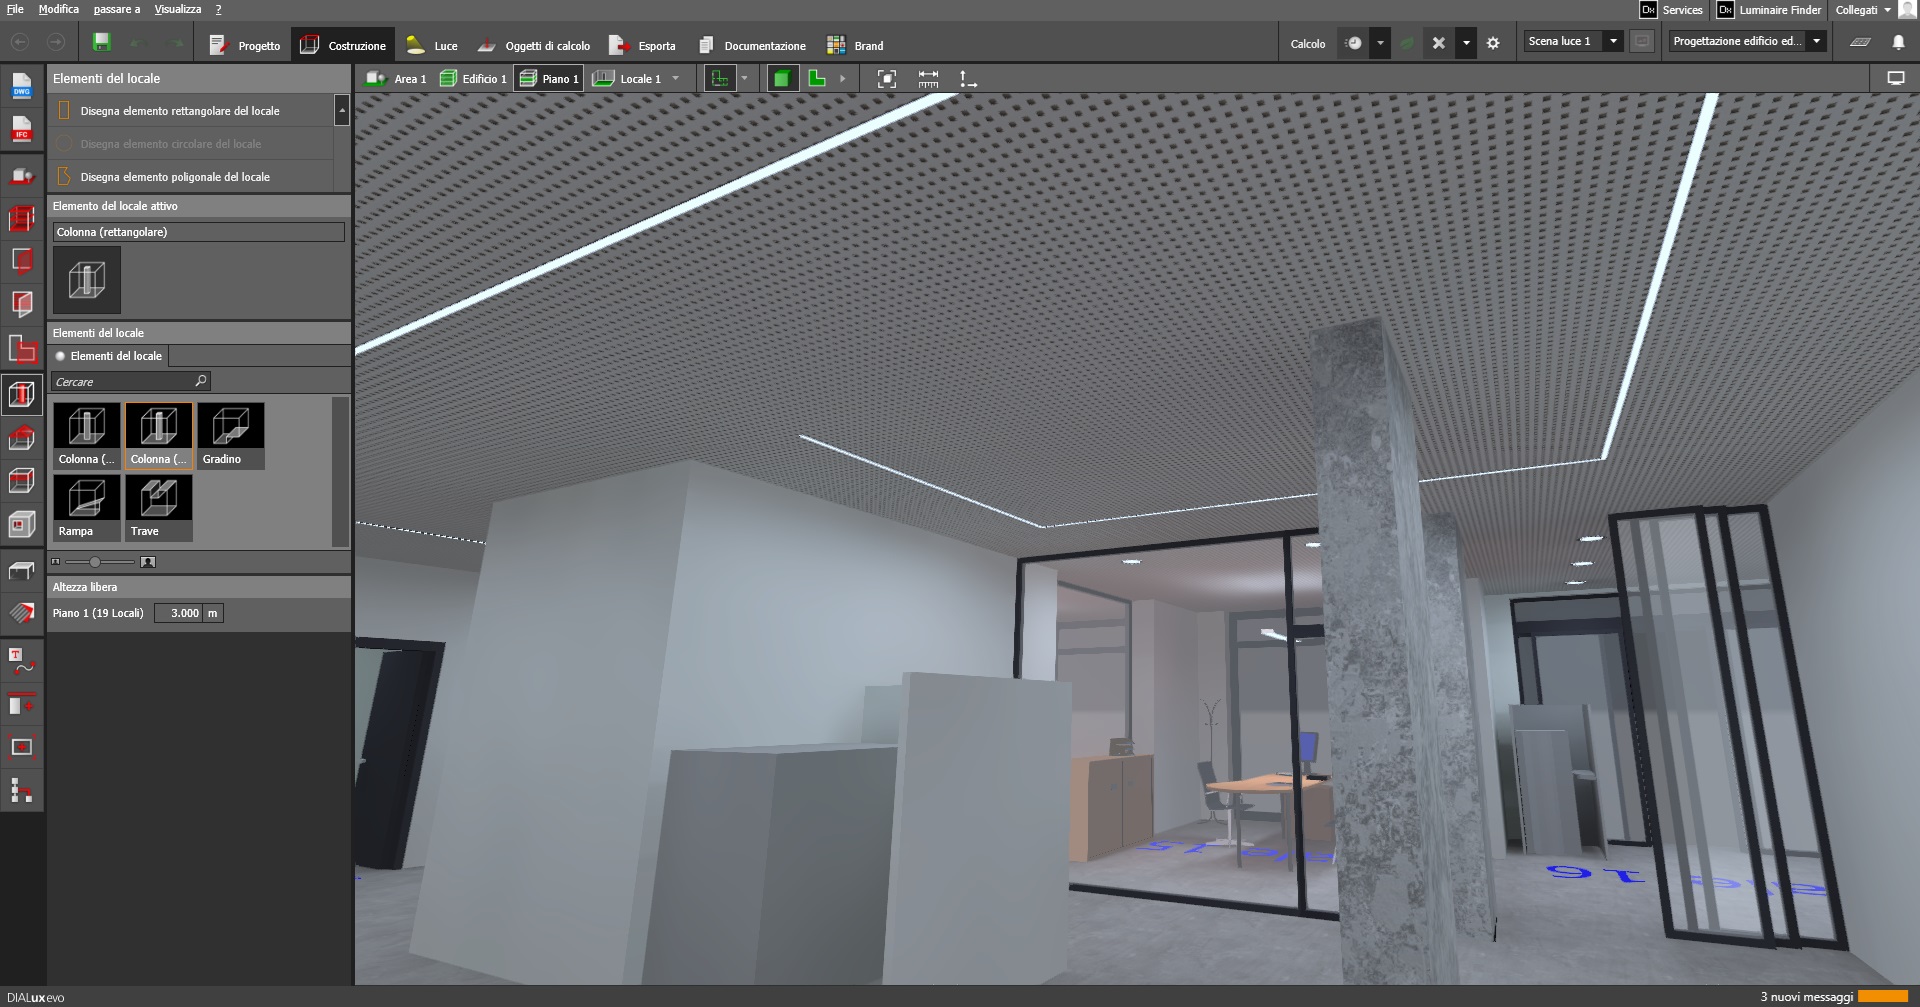Click the zoom to fit view icon
The width and height of the screenshot is (1920, 1007).
click(x=886, y=79)
